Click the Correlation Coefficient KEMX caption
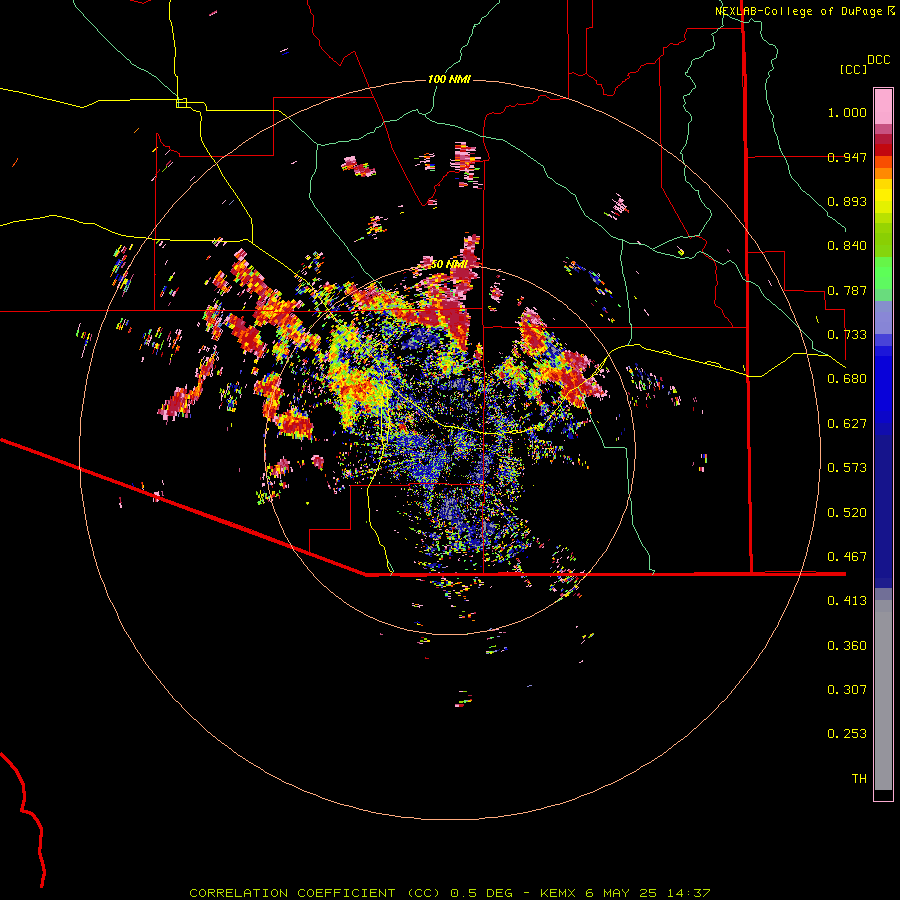 coord(450,893)
